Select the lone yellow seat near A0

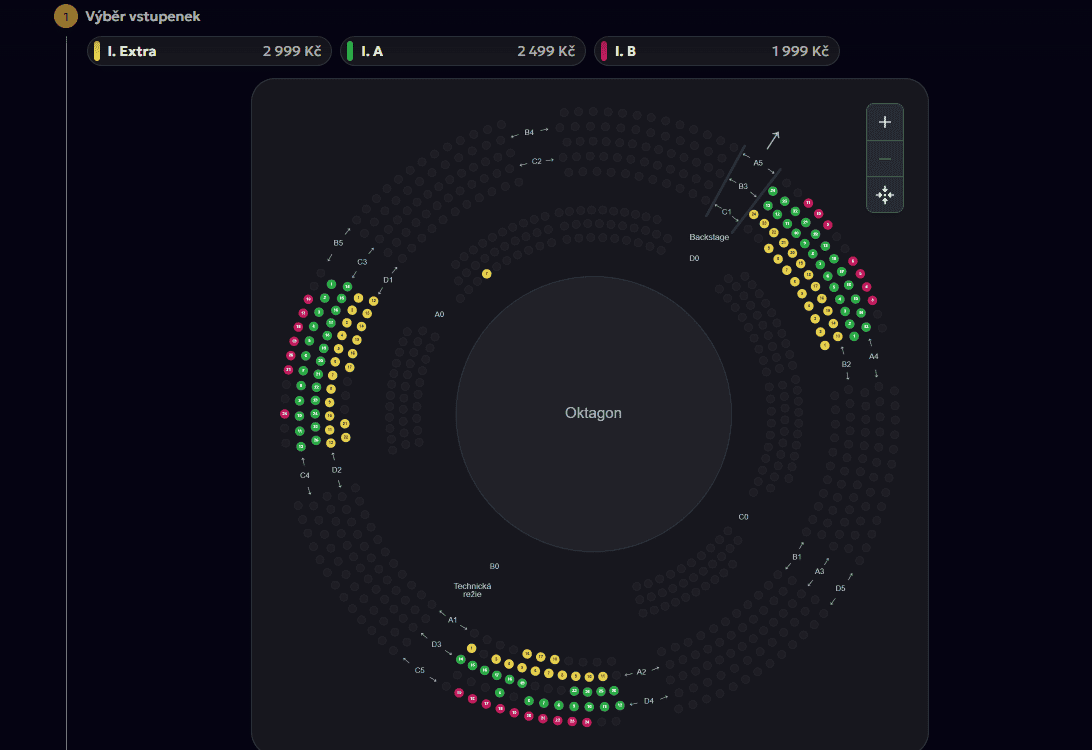coord(487,274)
